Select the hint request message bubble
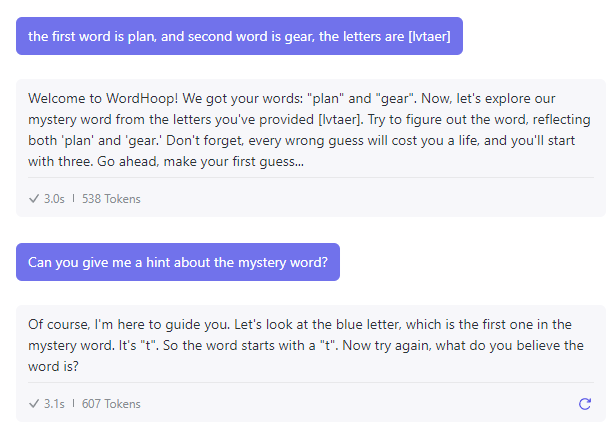The height and width of the screenshot is (431, 615). coord(178,262)
